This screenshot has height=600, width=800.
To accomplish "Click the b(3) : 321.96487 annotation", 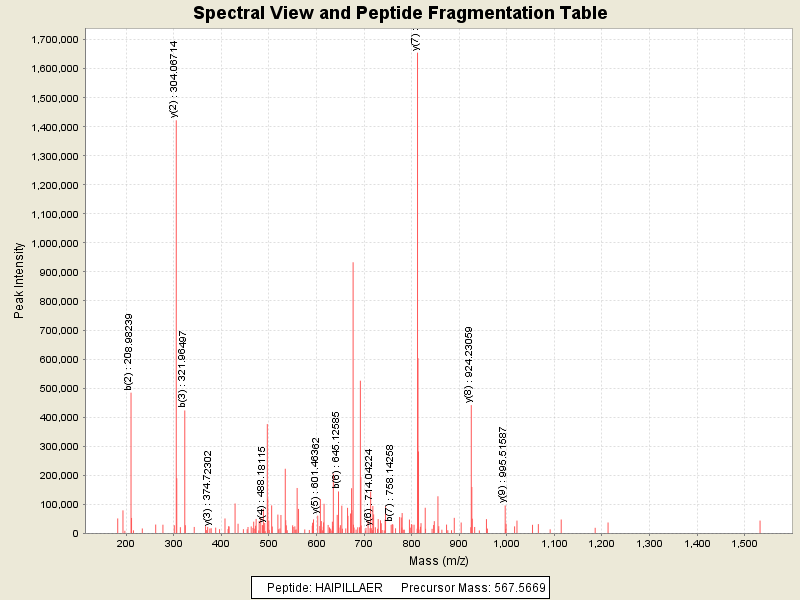I will 183,368.
